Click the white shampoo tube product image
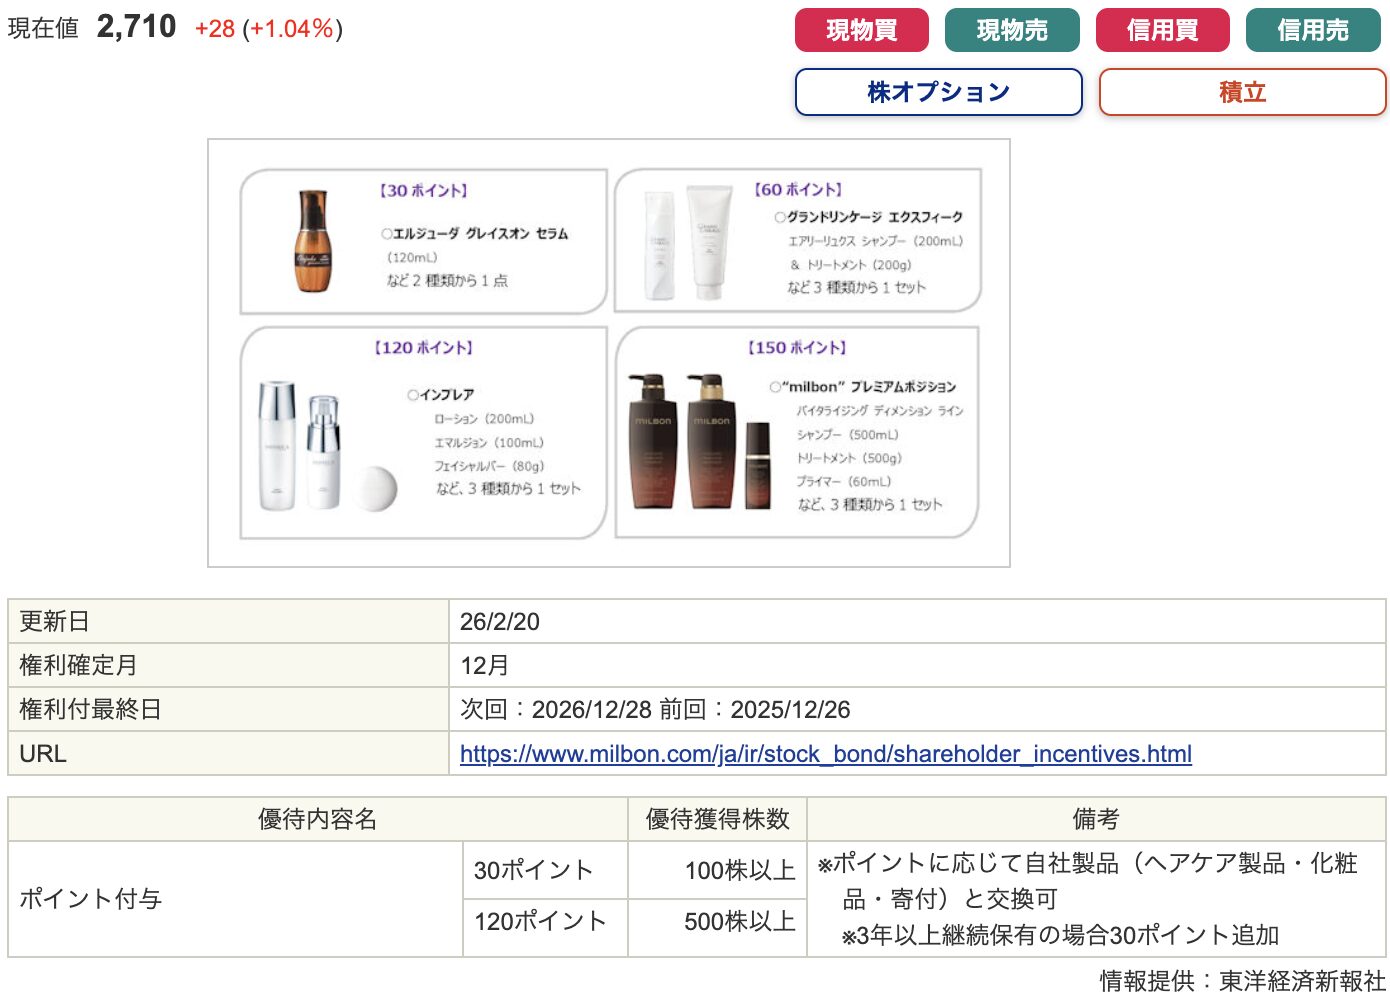 pos(708,242)
